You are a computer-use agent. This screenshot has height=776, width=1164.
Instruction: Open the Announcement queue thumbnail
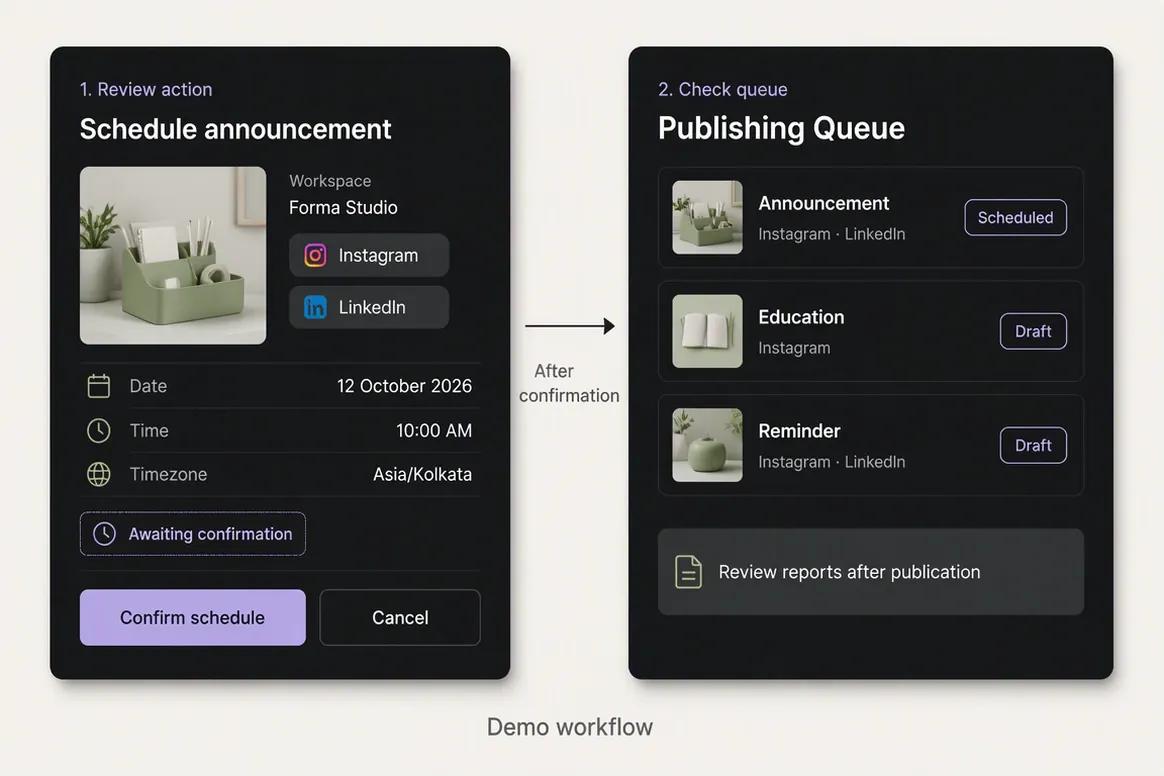click(707, 218)
